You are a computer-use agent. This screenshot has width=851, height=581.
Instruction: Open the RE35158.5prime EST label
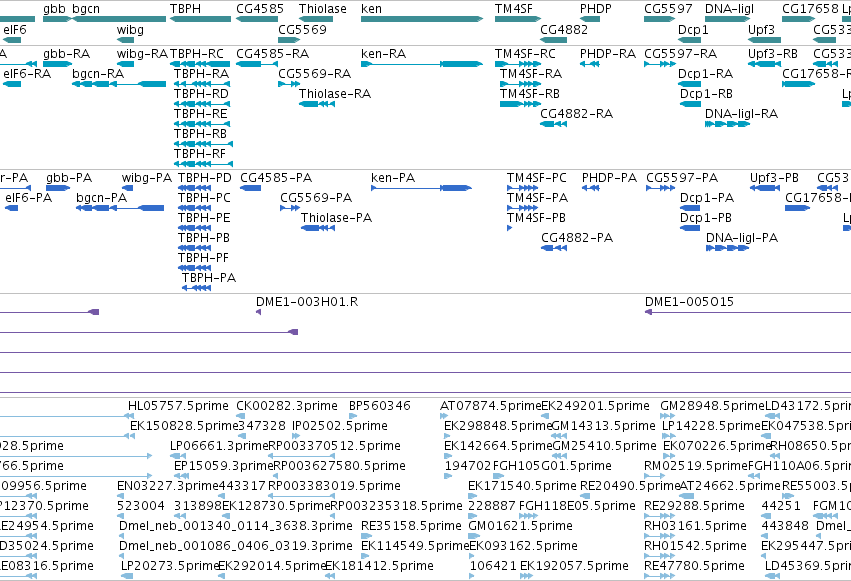(x=411, y=526)
